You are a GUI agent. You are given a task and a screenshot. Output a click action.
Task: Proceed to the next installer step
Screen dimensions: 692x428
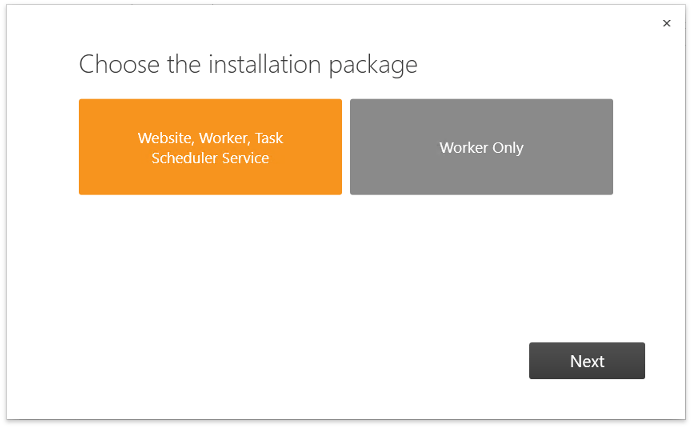587,360
